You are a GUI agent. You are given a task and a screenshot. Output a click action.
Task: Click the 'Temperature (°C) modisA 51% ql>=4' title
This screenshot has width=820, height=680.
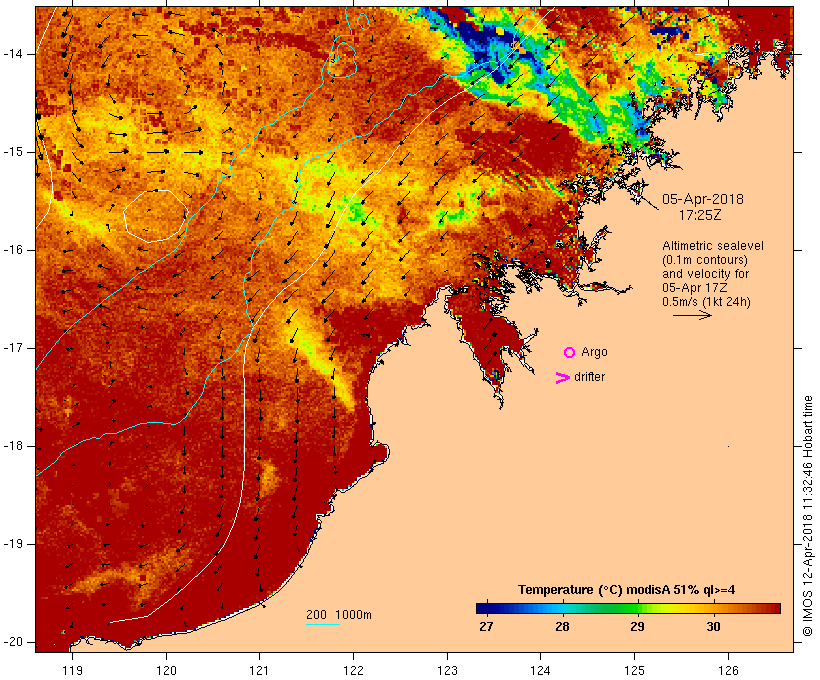click(627, 590)
